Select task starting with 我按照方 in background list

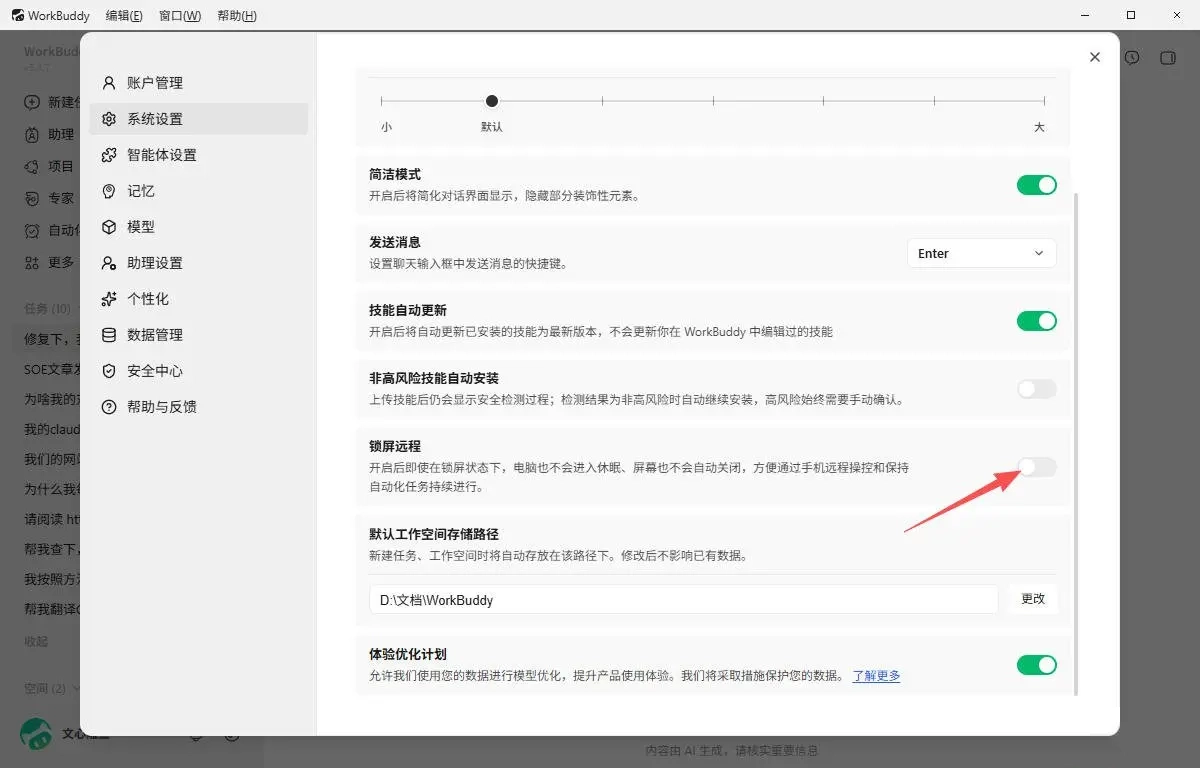(x=52, y=579)
